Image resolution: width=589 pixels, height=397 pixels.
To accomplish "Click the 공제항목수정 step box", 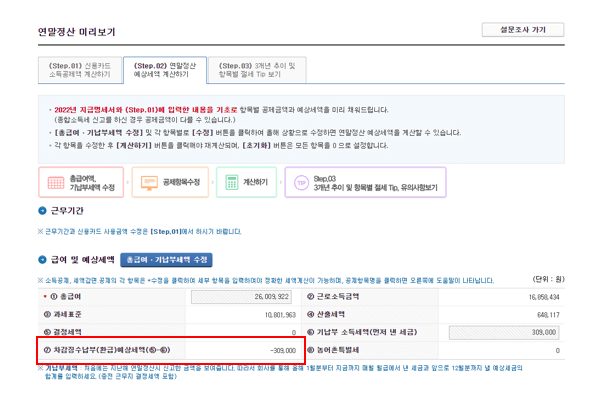I will pyautogui.click(x=170, y=183).
